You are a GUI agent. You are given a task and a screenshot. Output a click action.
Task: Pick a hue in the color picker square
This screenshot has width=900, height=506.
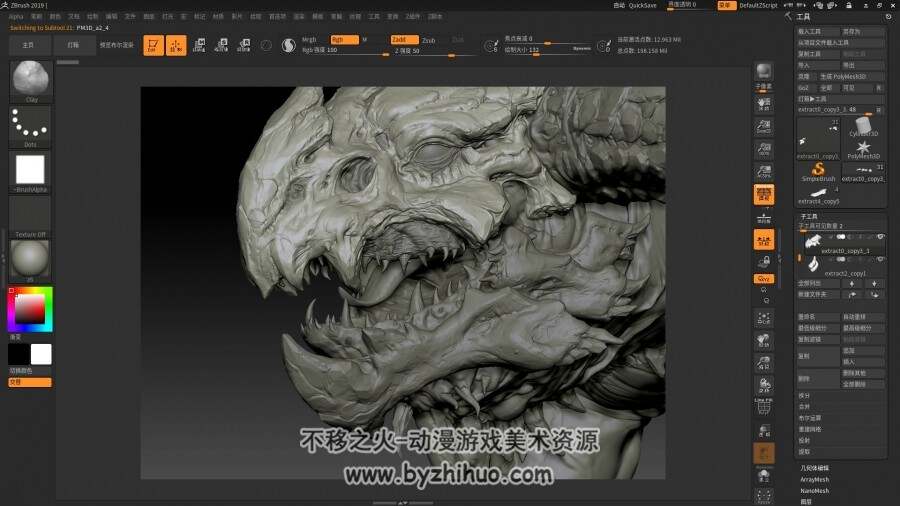(x=30, y=309)
